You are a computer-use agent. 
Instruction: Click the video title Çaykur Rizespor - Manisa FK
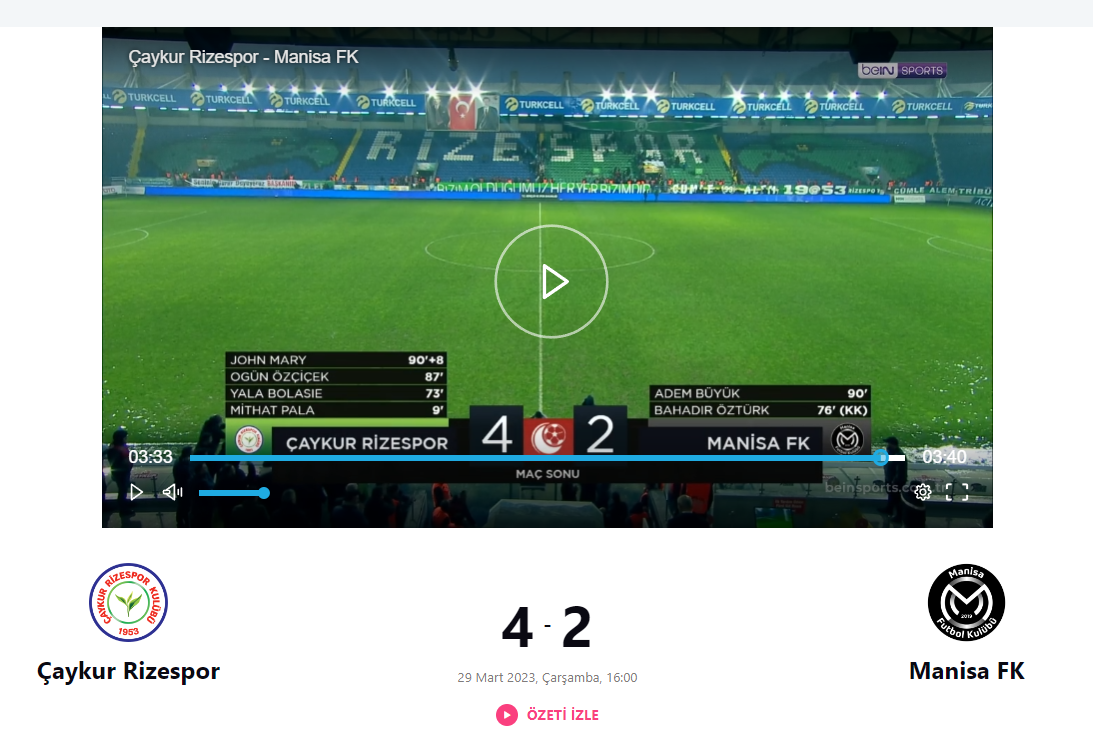243,57
